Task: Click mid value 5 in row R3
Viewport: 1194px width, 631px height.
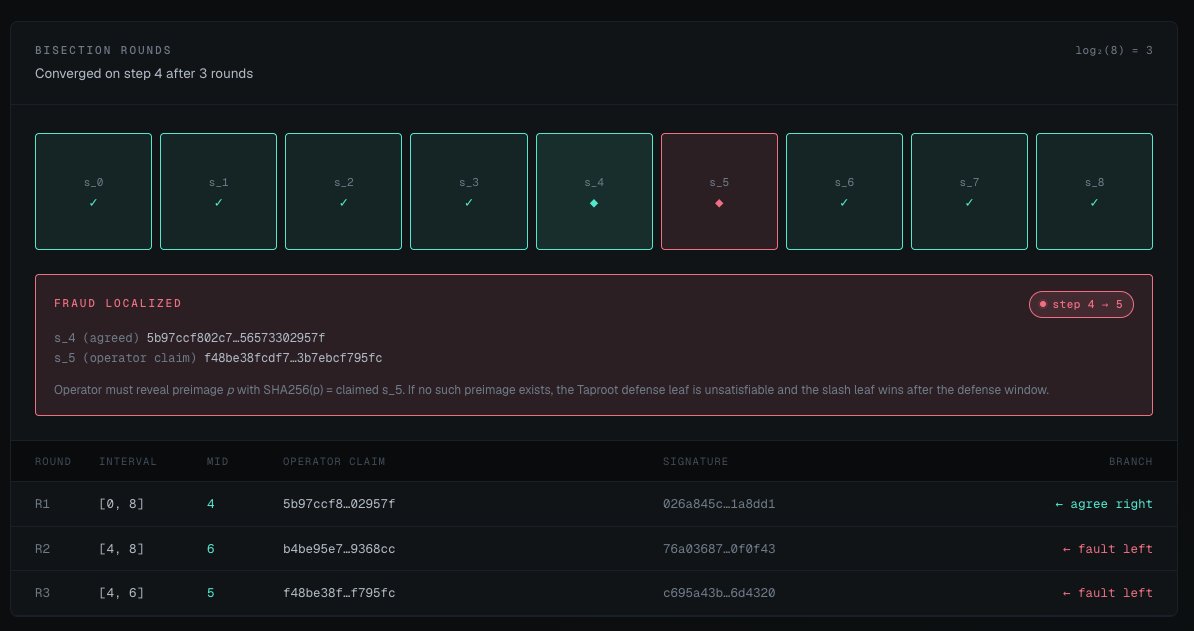Action: click(x=211, y=593)
